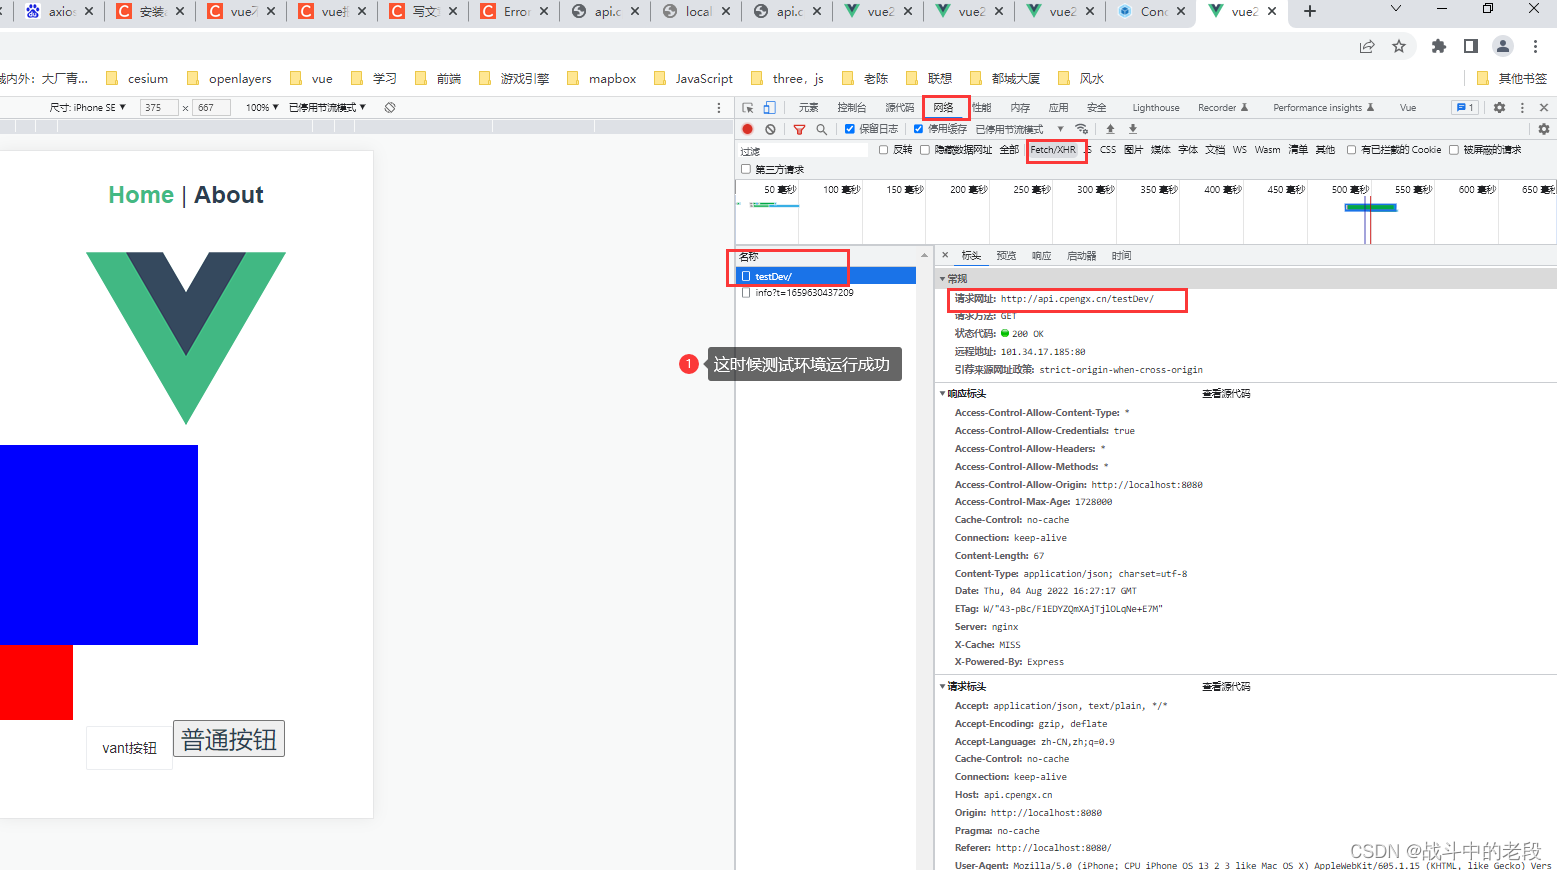Switch to the 控制台 panel
The width and height of the screenshot is (1557, 870).
[x=852, y=108]
